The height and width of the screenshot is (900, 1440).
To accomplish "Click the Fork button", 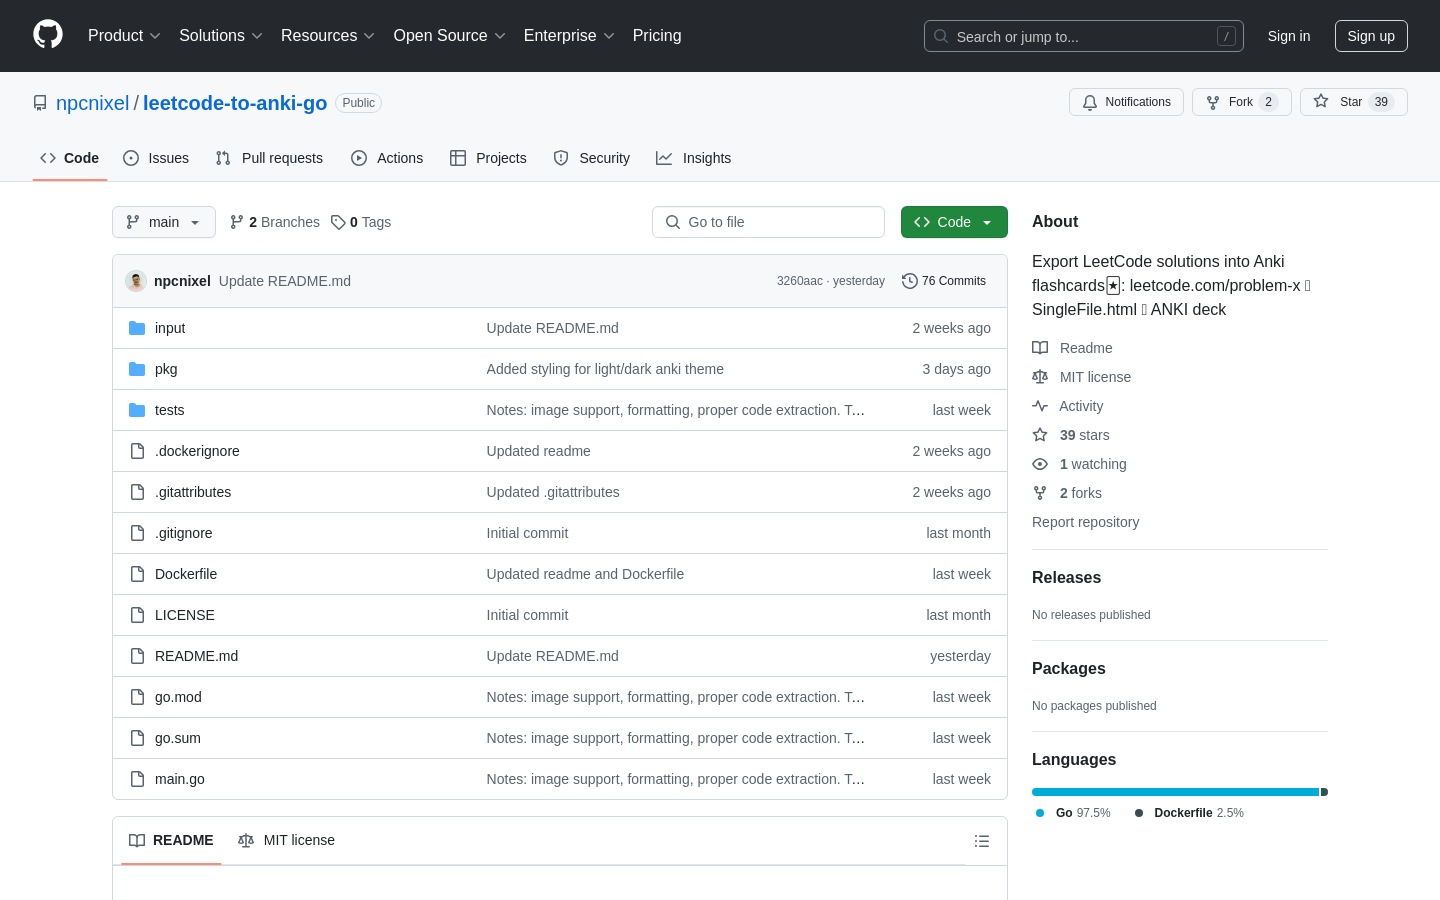I will pyautogui.click(x=1242, y=102).
